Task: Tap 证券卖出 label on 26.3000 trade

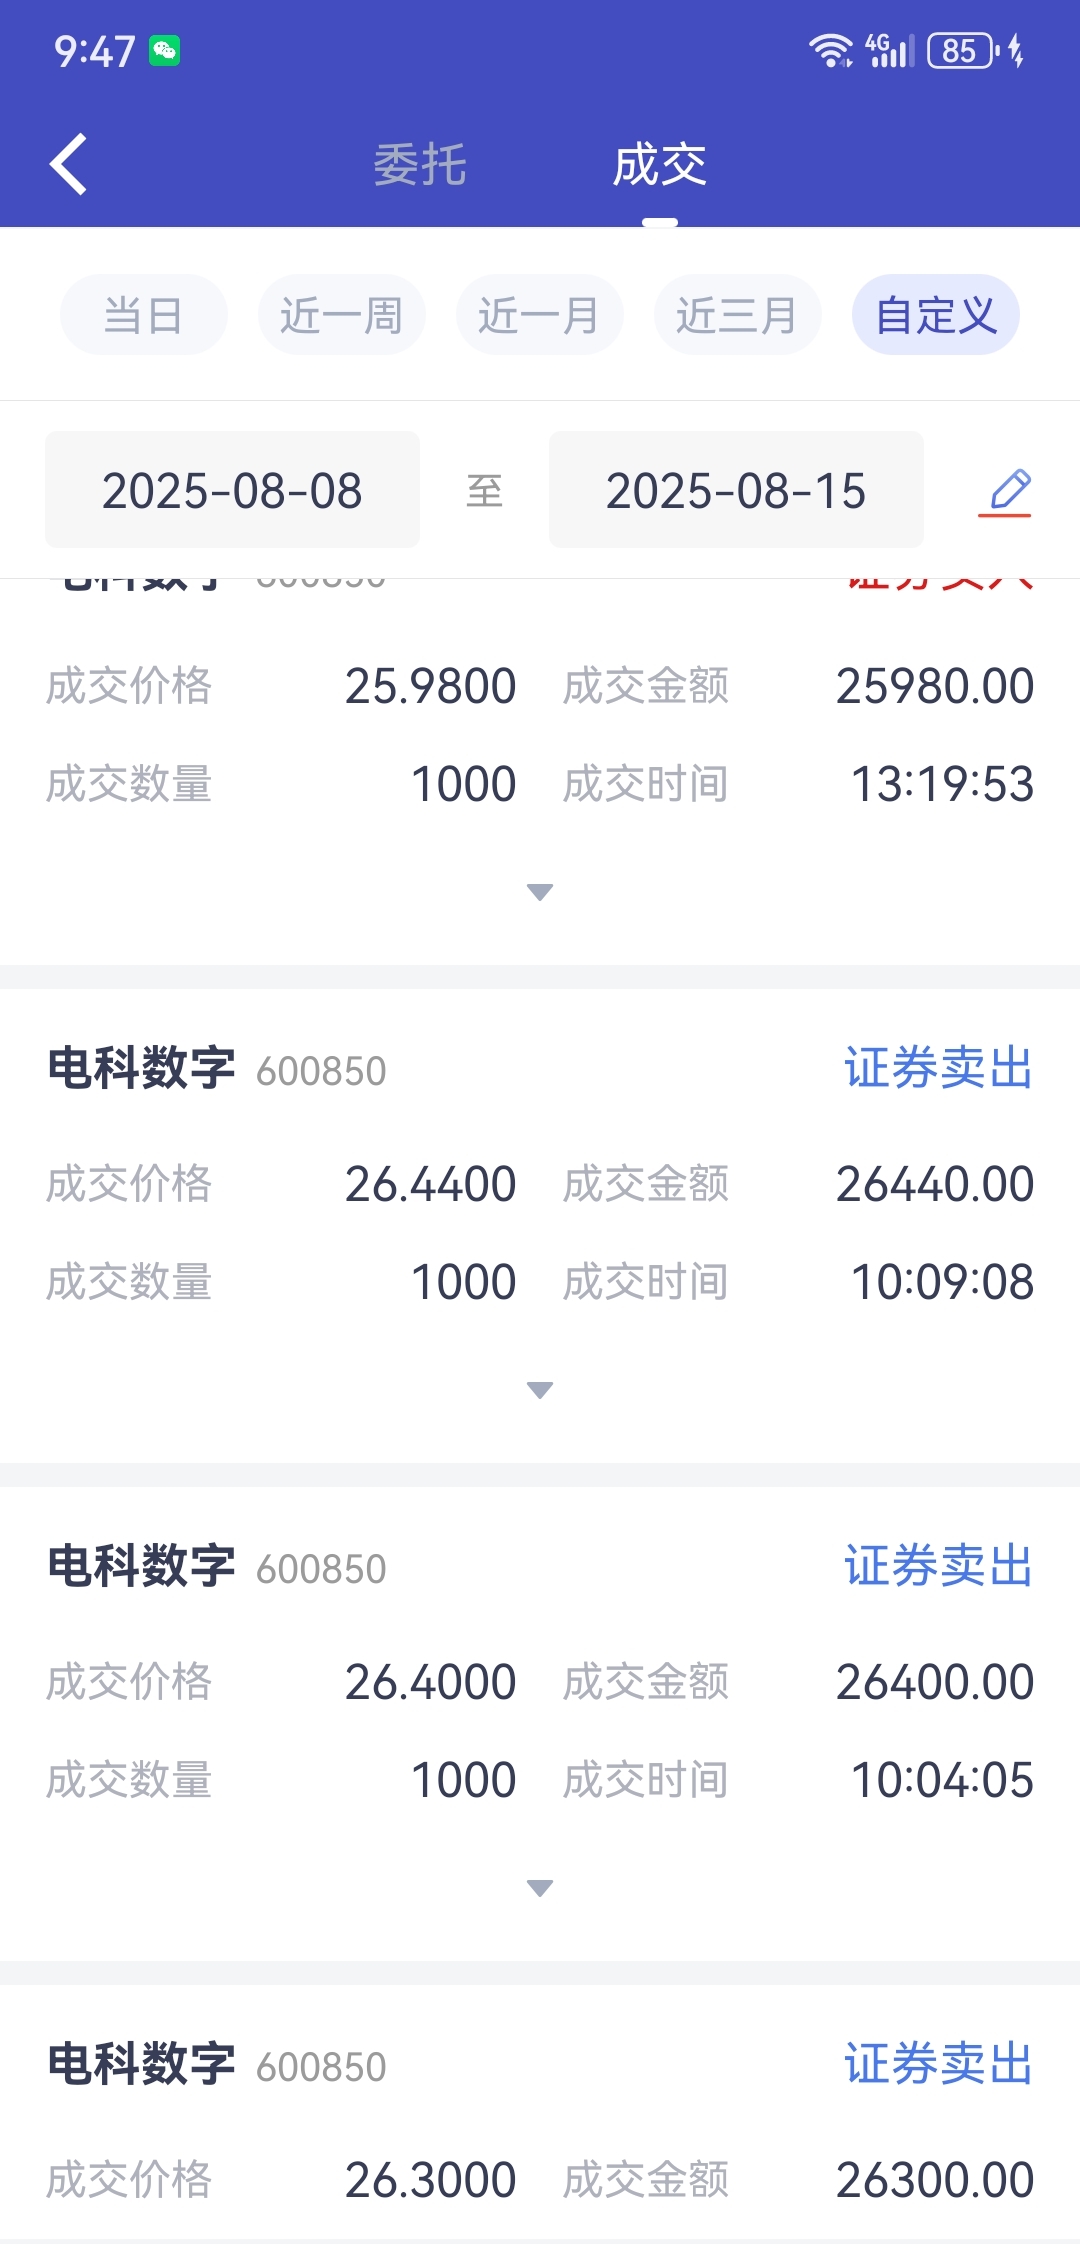Action: [x=939, y=2064]
